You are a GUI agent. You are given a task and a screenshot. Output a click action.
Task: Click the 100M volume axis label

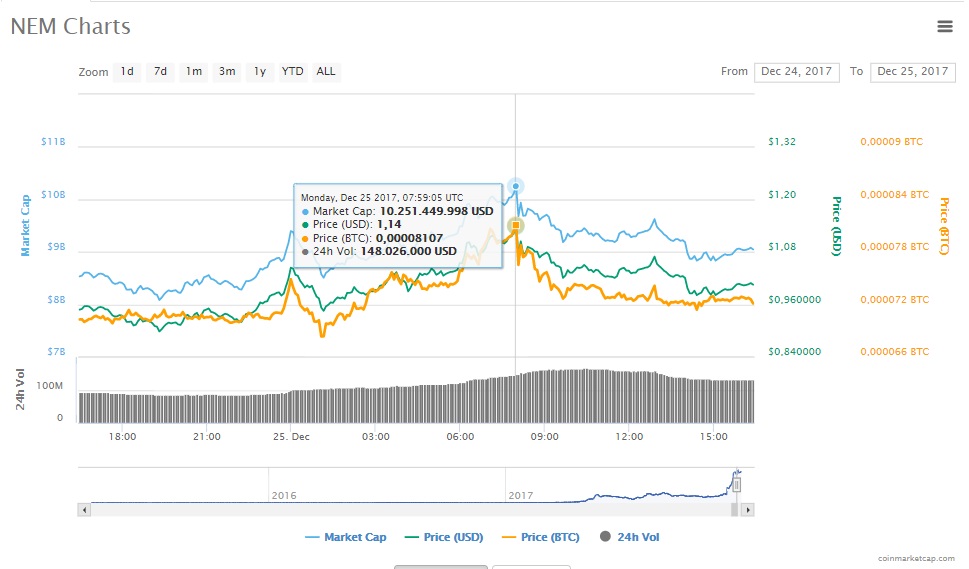(x=49, y=386)
